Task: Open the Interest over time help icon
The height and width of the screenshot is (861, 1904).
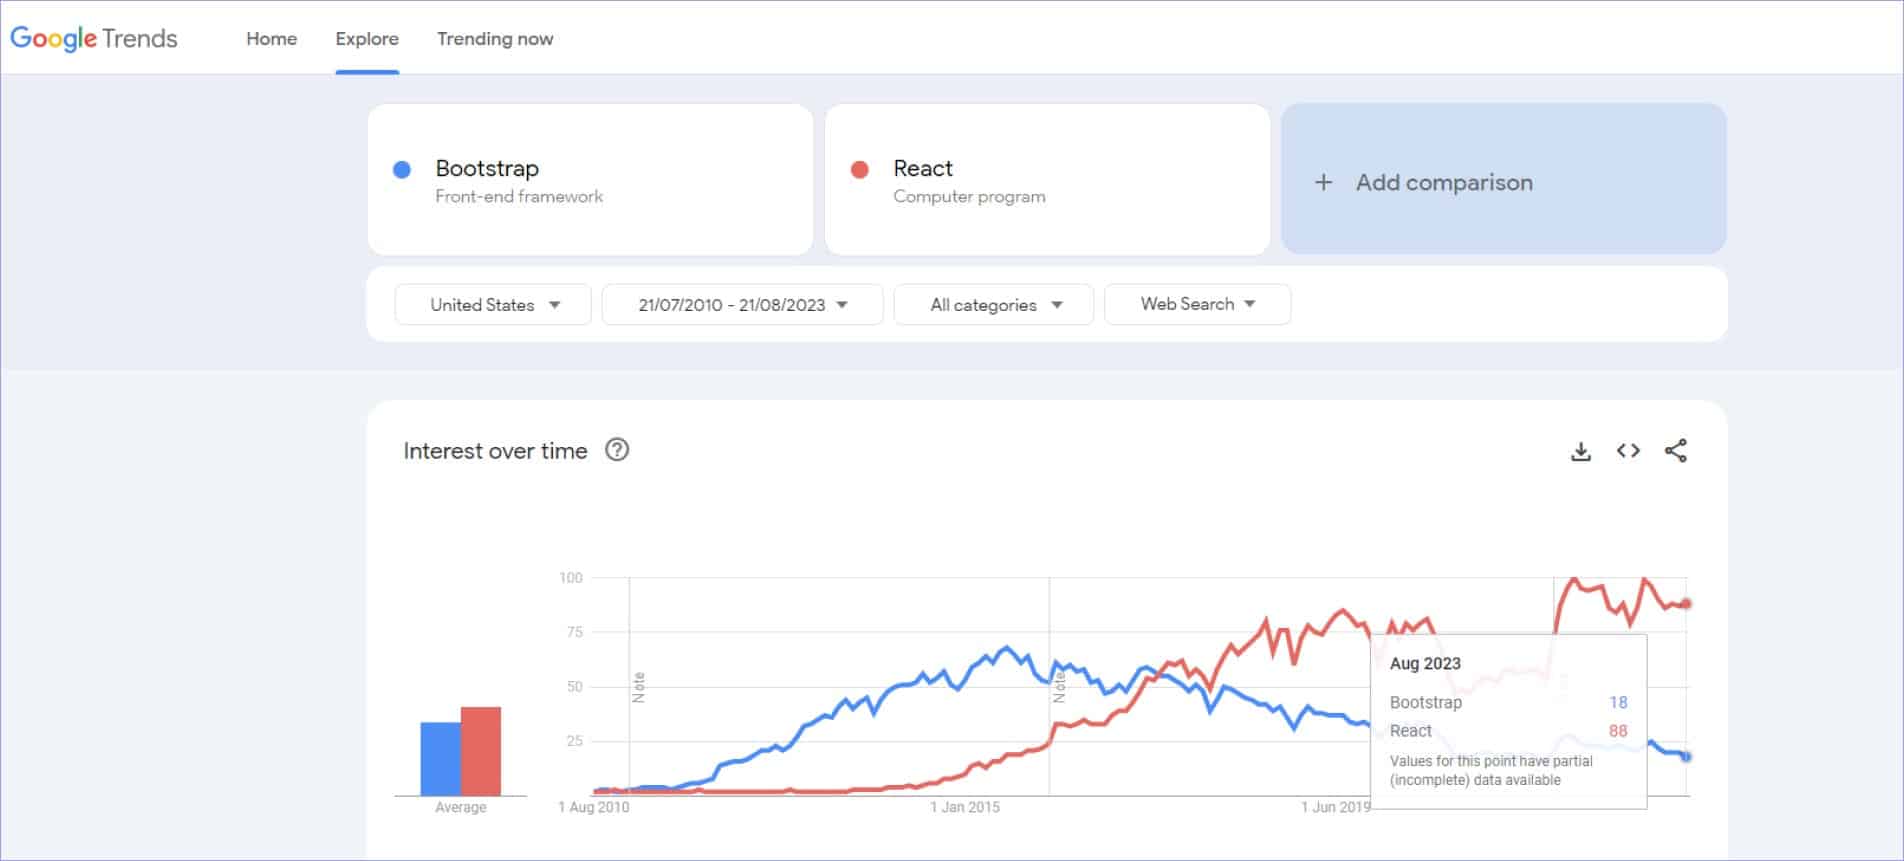Action: point(617,450)
